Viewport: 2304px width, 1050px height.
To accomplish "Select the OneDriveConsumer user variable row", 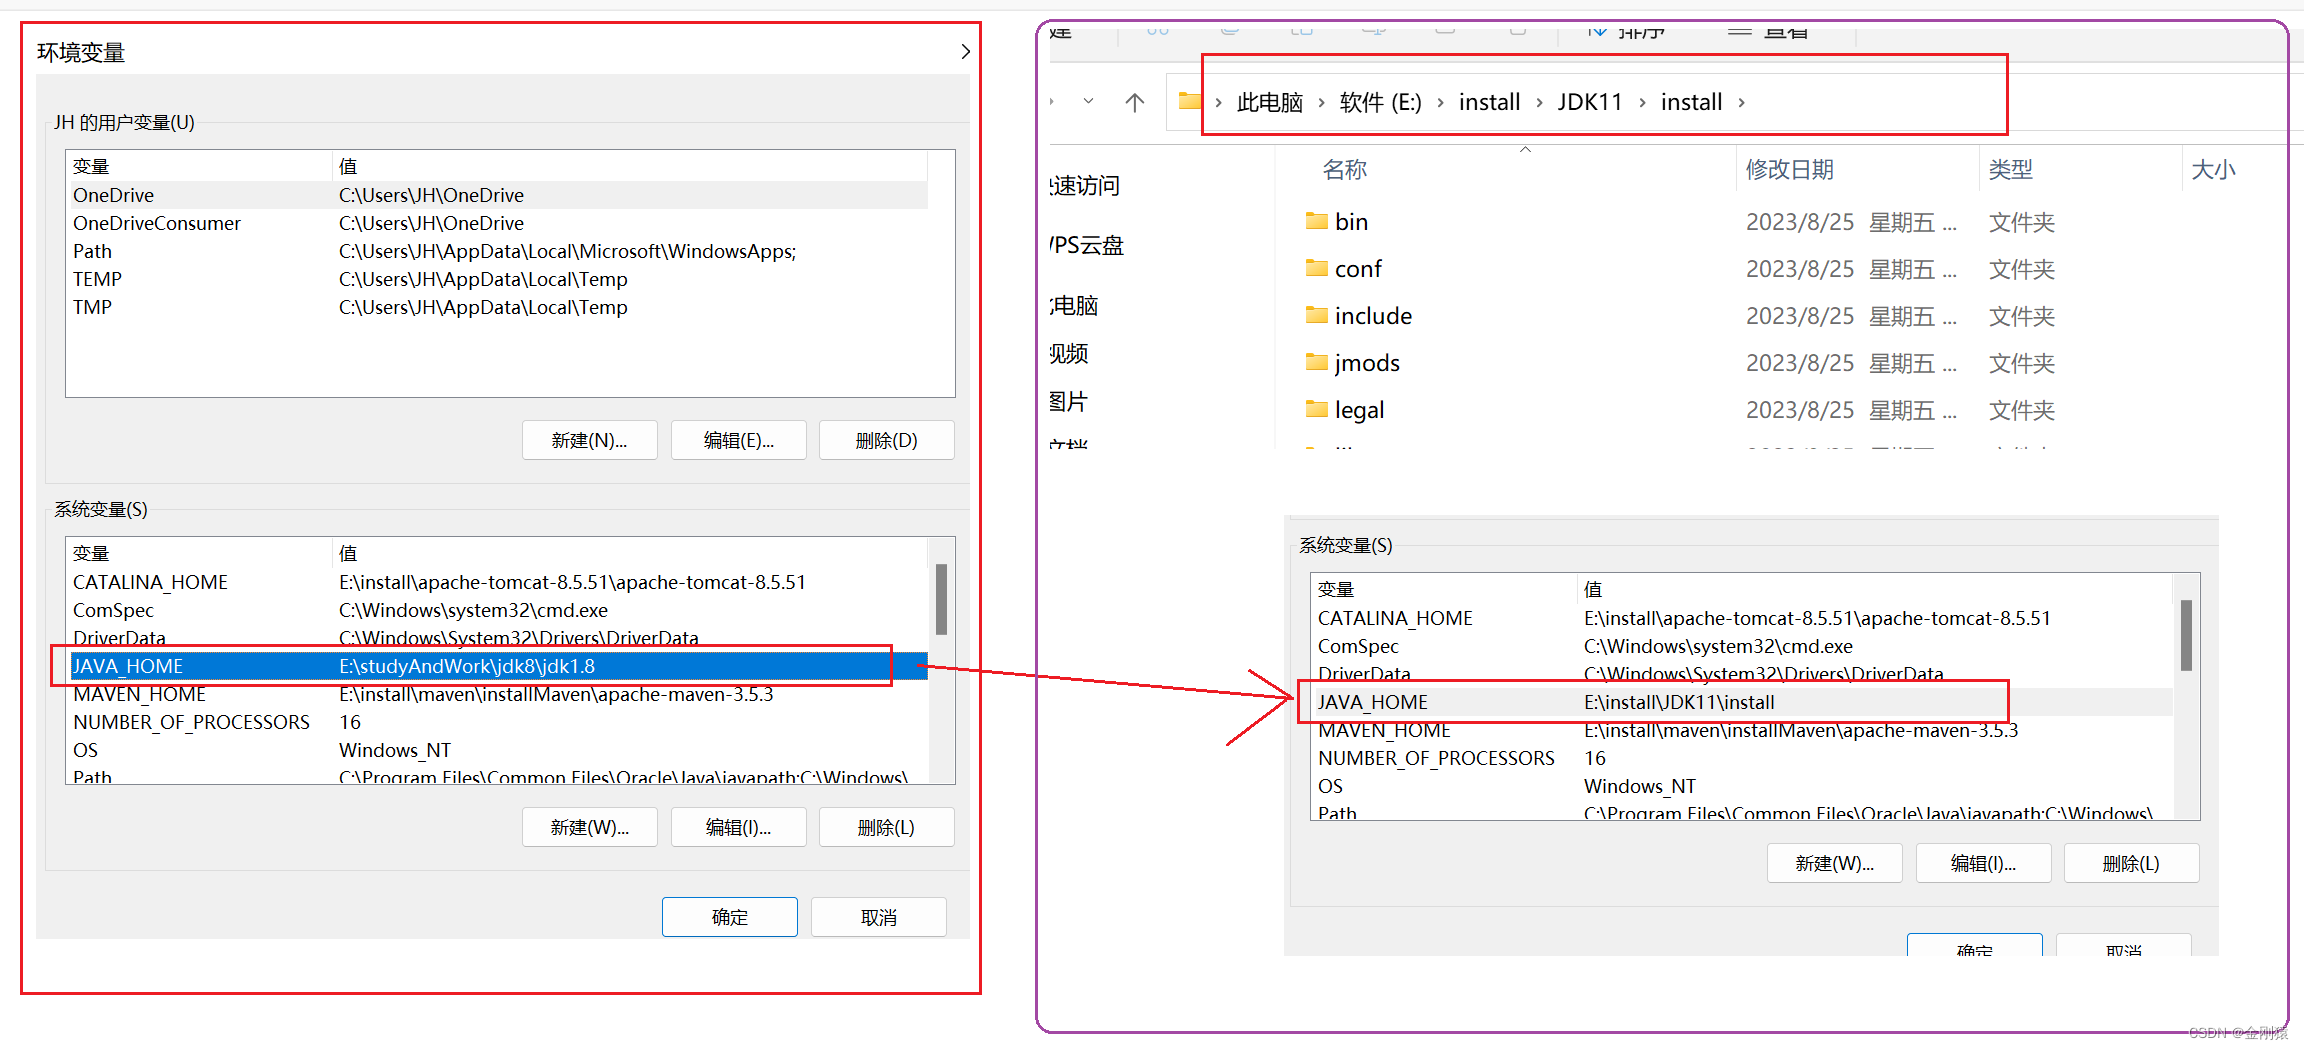I will pos(499,223).
